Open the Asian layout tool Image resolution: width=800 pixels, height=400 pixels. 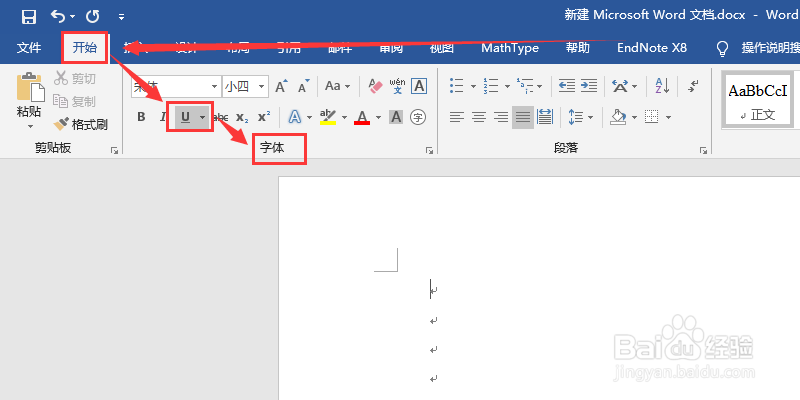click(620, 86)
